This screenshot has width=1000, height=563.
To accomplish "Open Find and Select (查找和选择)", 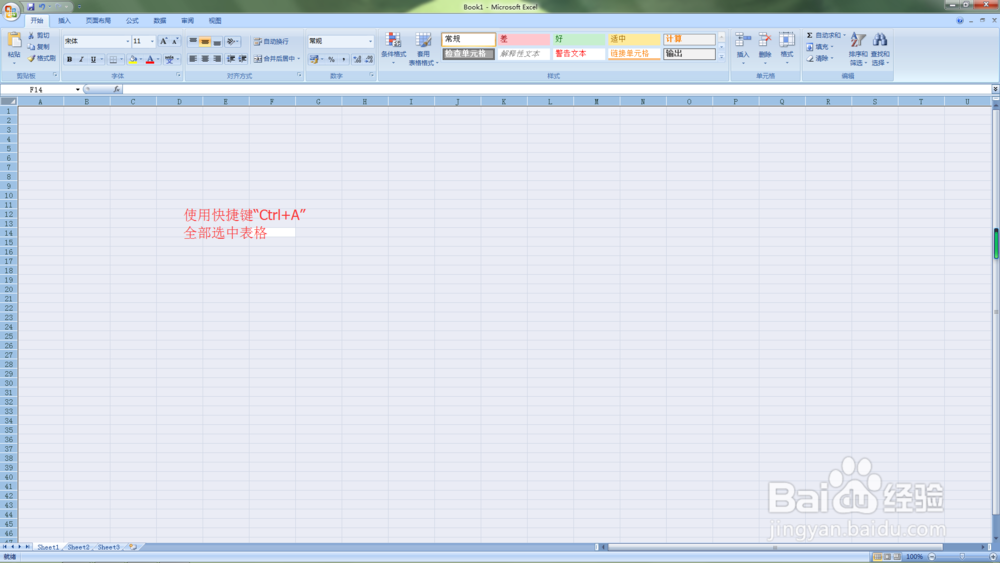I will 880,48.
